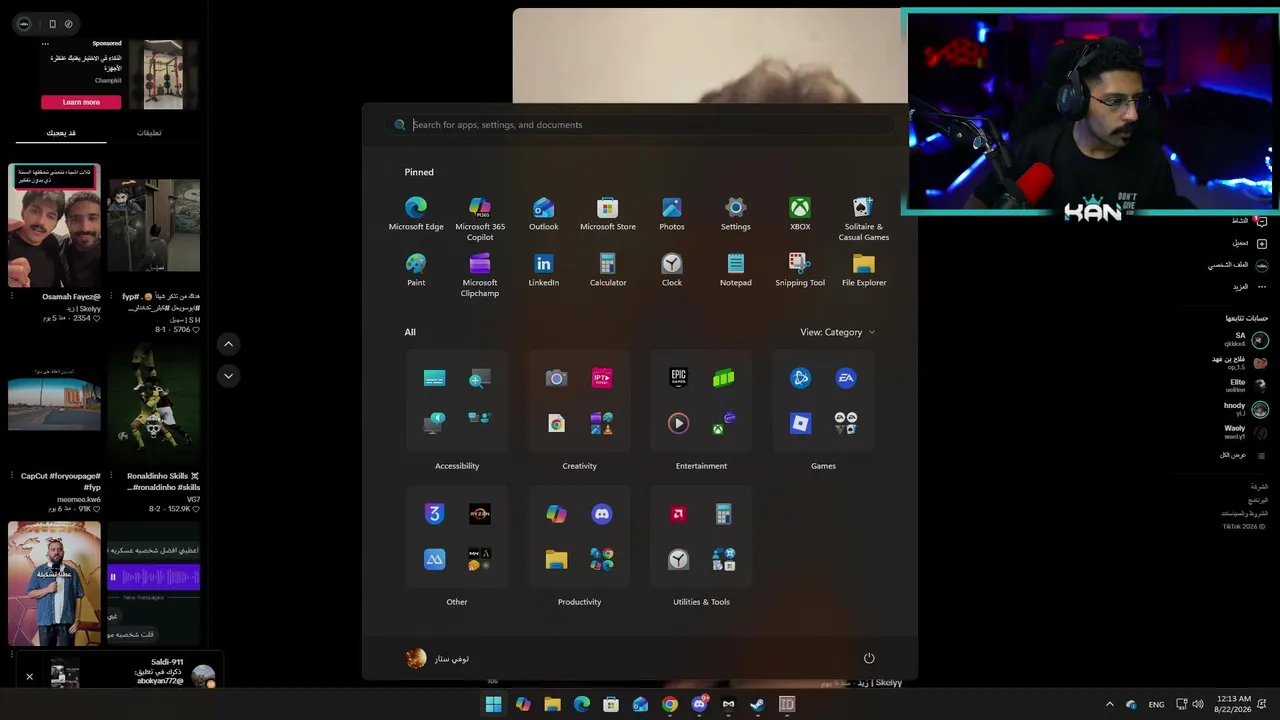Open Steam from the taskbar
The width and height of the screenshot is (1280, 720).
click(x=757, y=704)
